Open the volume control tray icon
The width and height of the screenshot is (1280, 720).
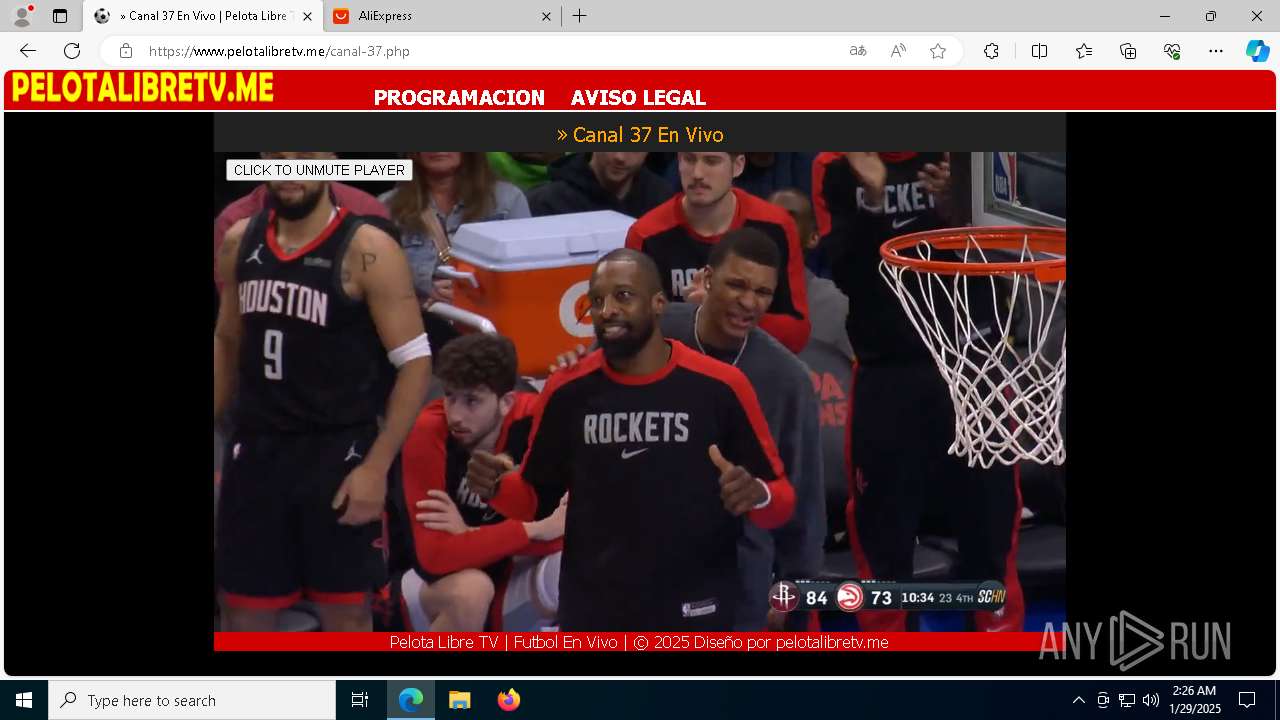1150,700
